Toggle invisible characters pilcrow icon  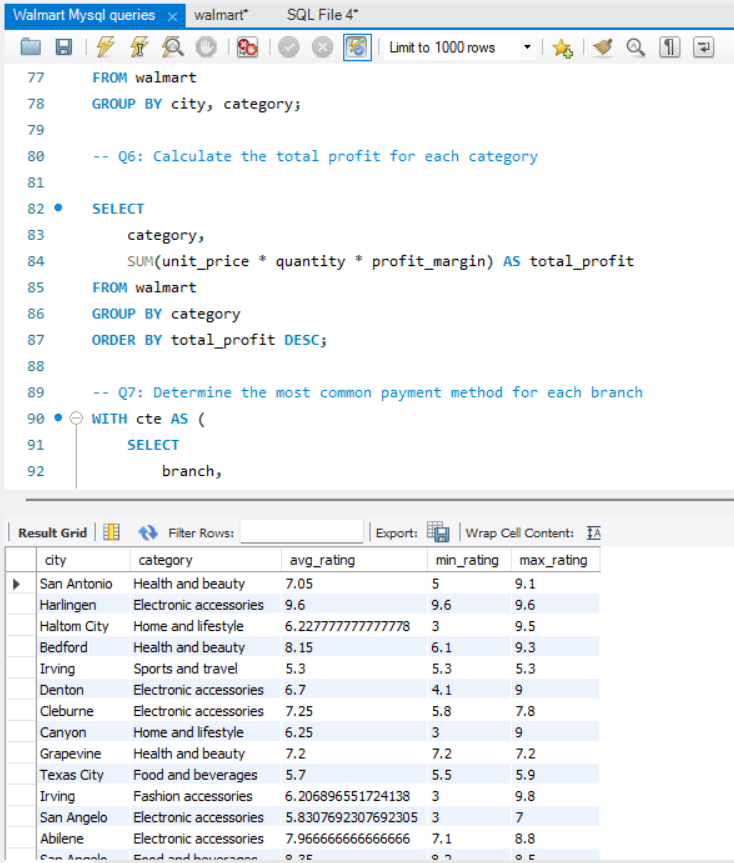pos(670,47)
